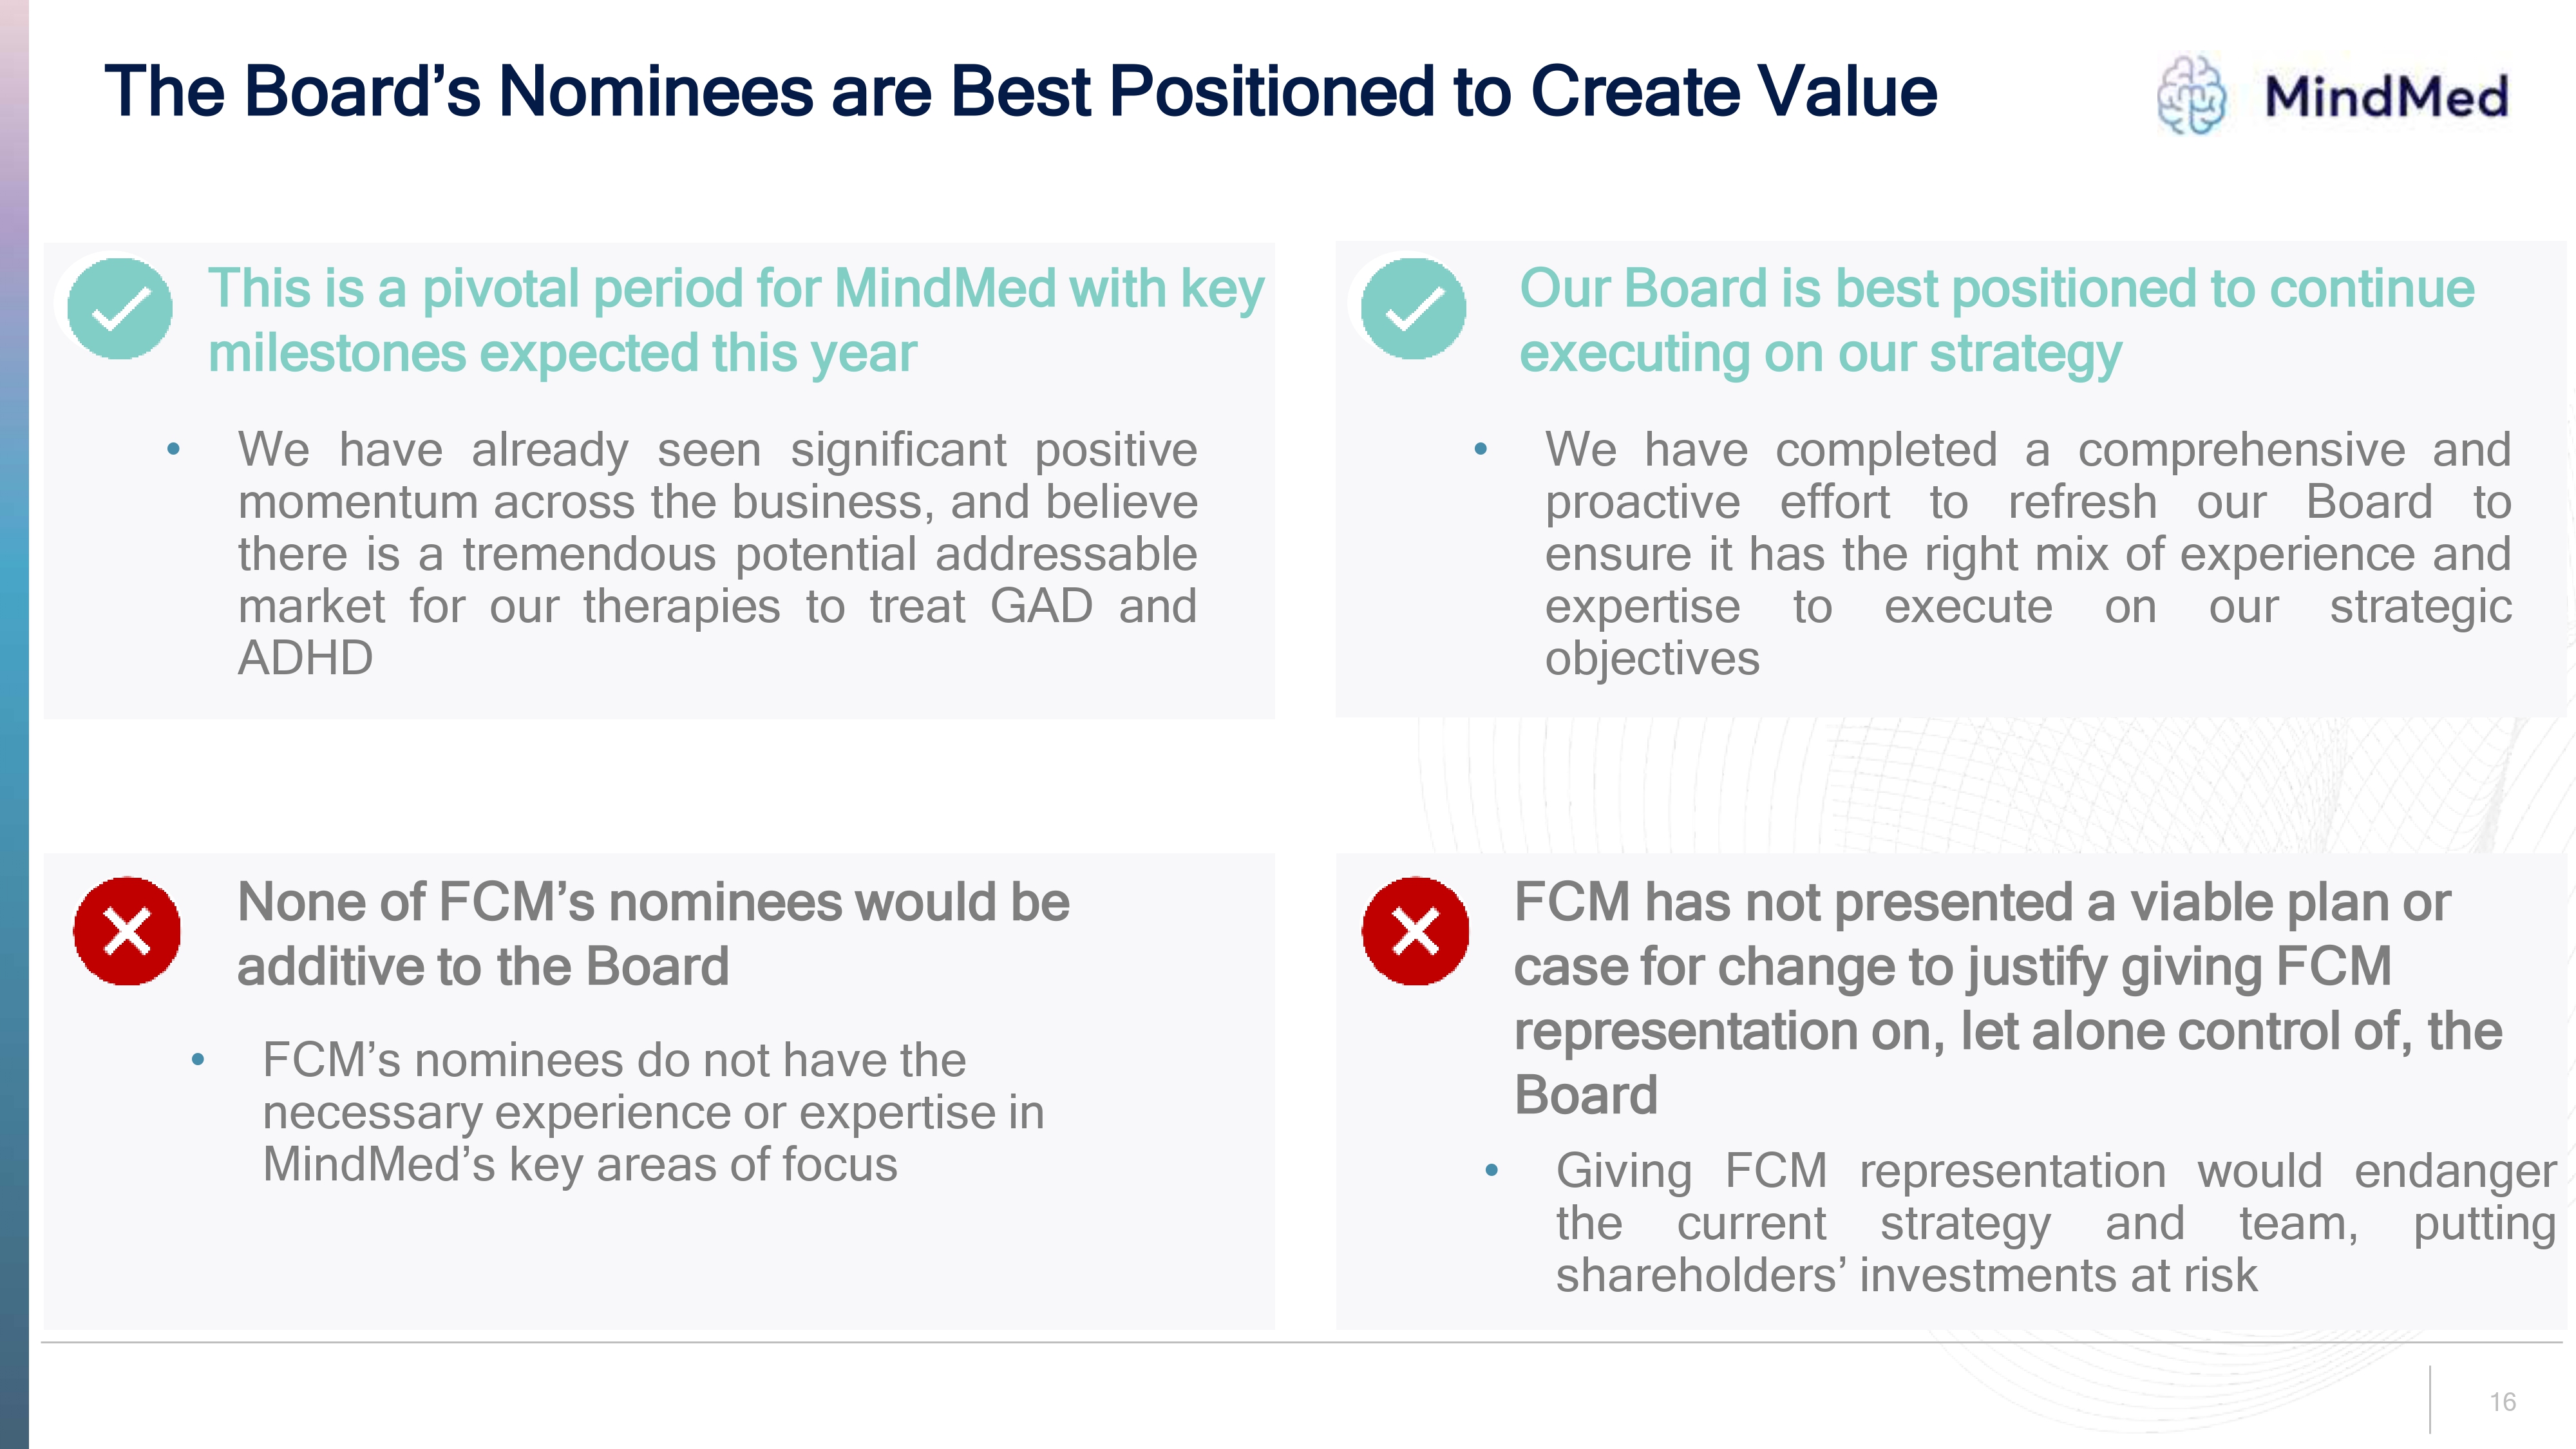This screenshot has height=1449, width=2576.
Task: Click the bullet dot before 'FCM's nominees do not'
Action: [x=198, y=1060]
